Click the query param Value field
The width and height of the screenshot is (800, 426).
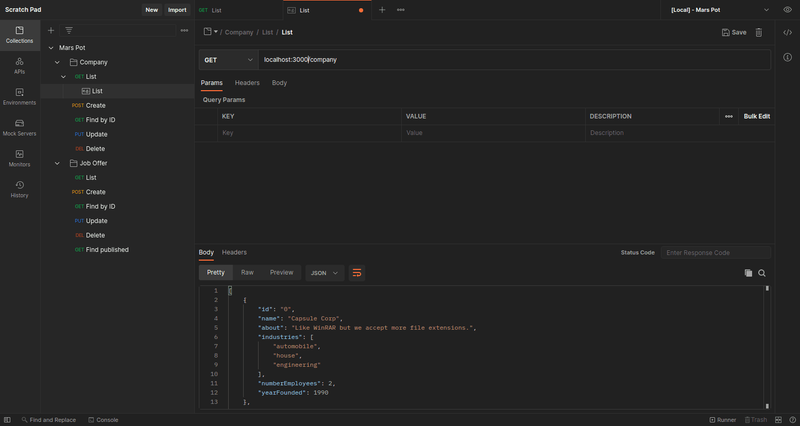(x=493, y=133)
